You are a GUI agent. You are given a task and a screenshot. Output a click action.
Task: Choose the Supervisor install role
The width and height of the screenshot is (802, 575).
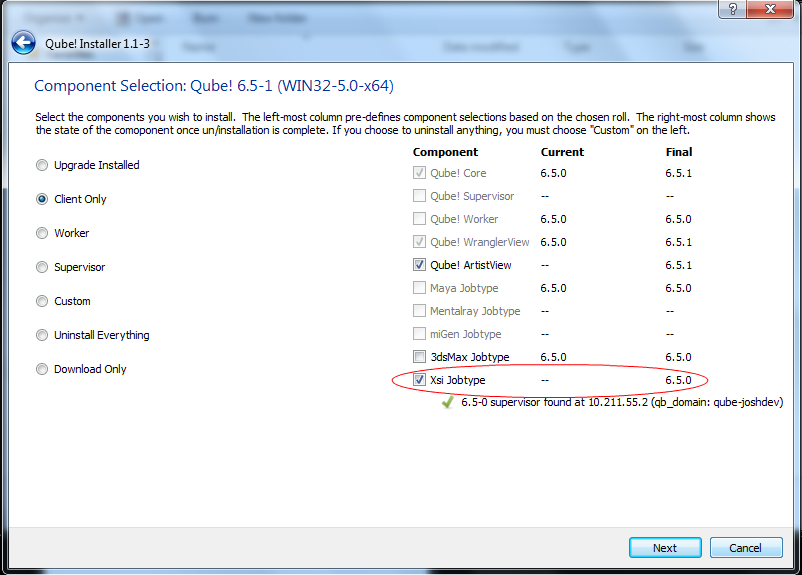pyautogui.click(x=42, y=267)
